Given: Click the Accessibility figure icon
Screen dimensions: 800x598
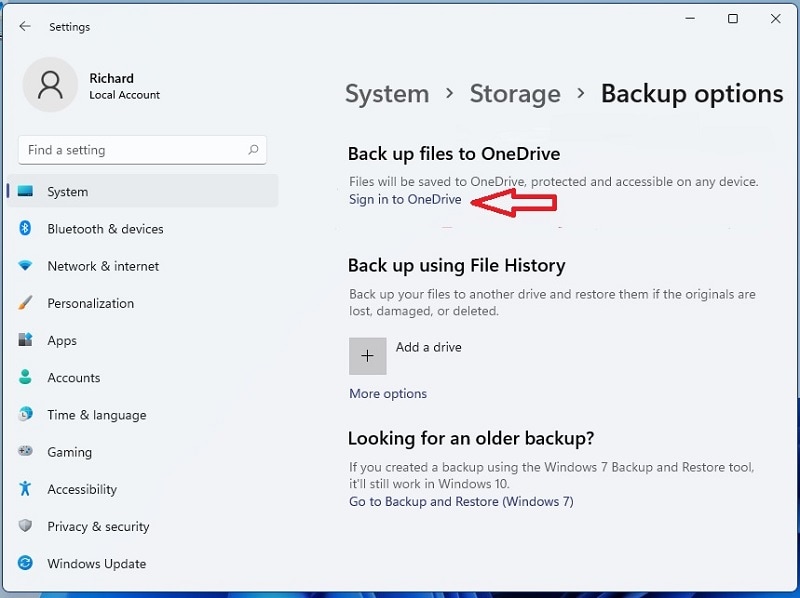Looking at the screenshot, I should coord(26,489).
